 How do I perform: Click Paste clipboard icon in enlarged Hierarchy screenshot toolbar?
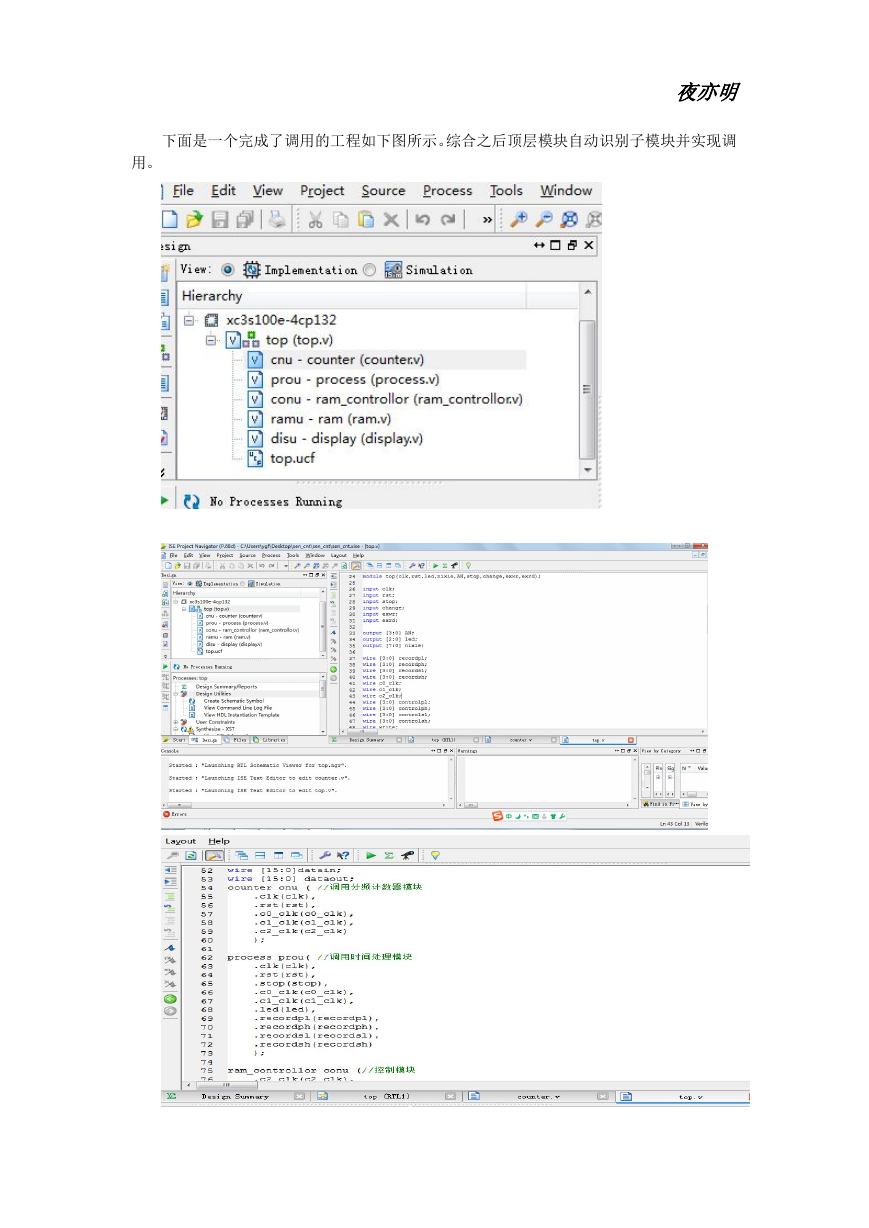366,220
